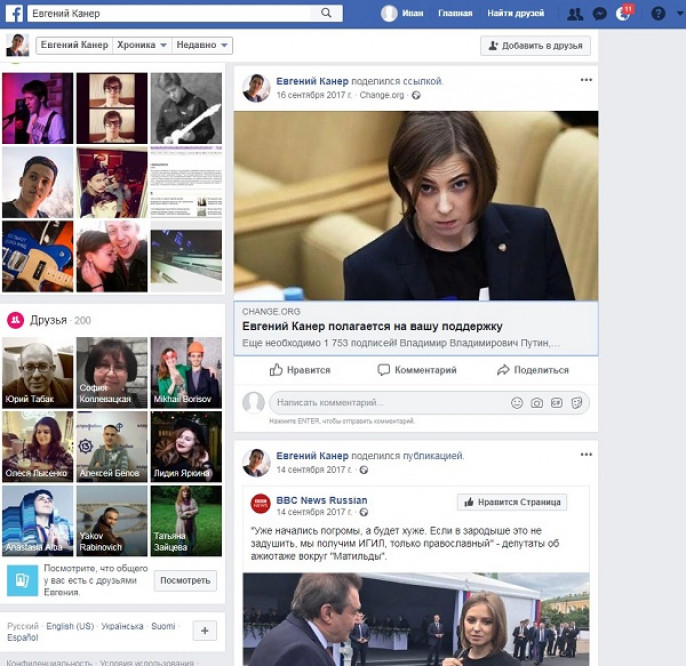
Task: Click Нравится like button on first post
Action: (x=300, y=370)
